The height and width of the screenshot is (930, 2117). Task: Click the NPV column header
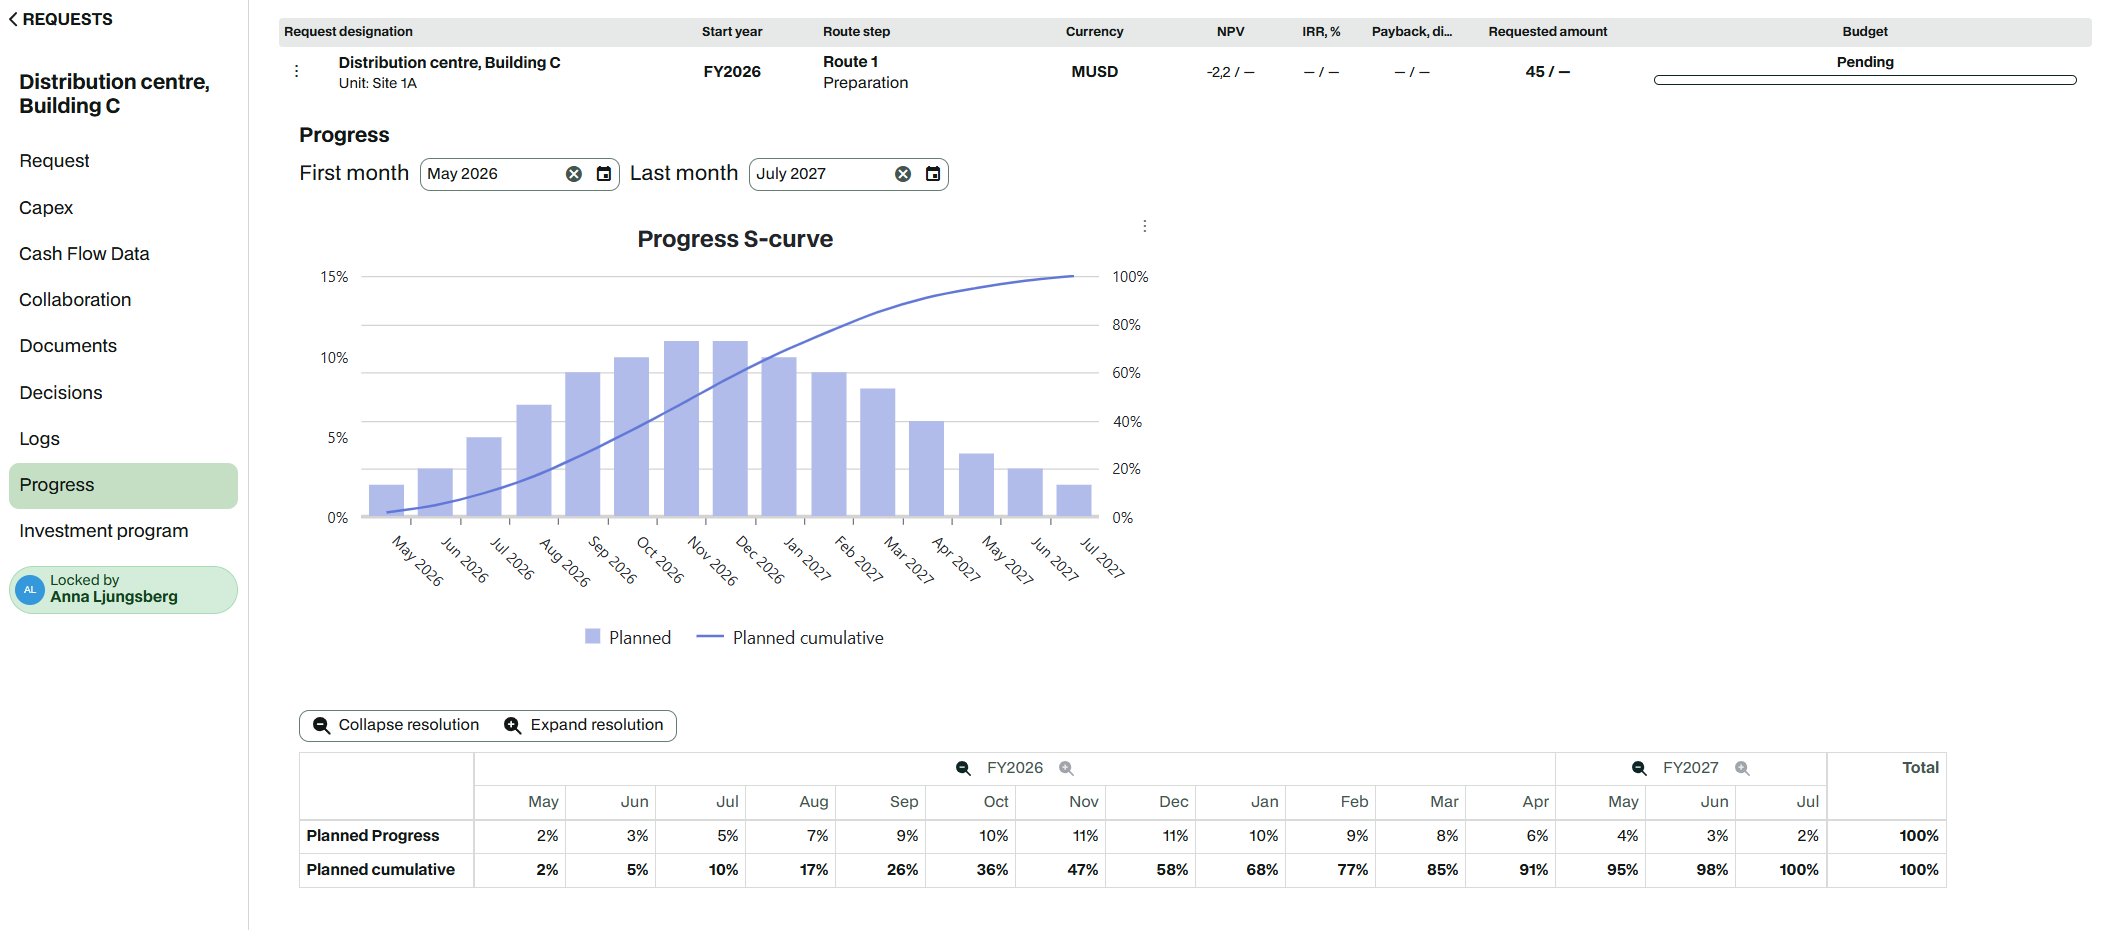1230,32
